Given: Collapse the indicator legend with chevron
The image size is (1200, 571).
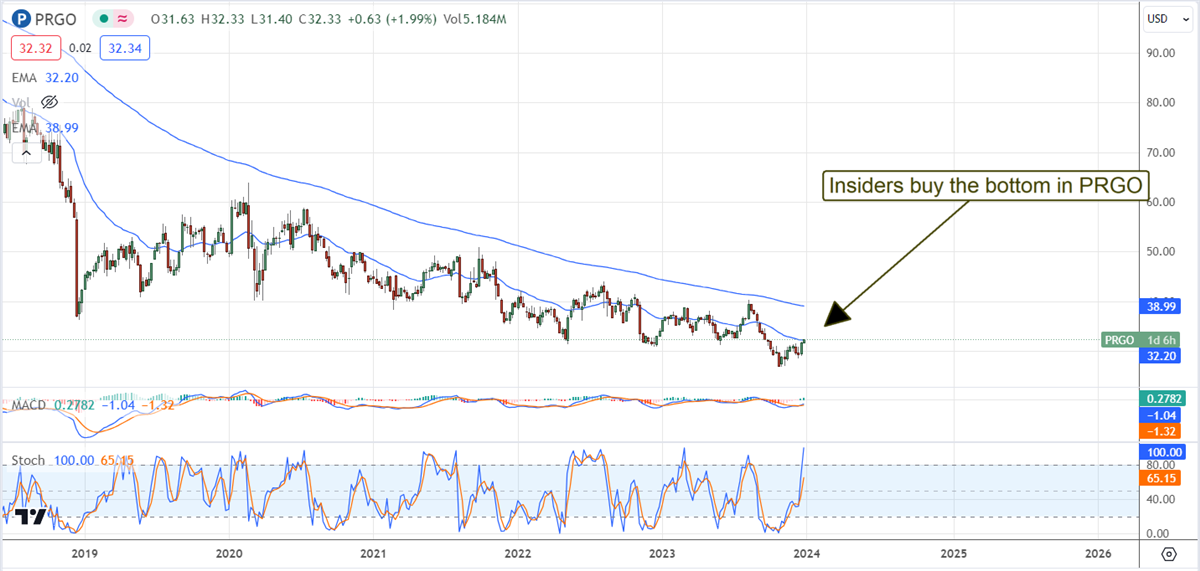Looking at the screenshot, I should (x=25, y=152).
